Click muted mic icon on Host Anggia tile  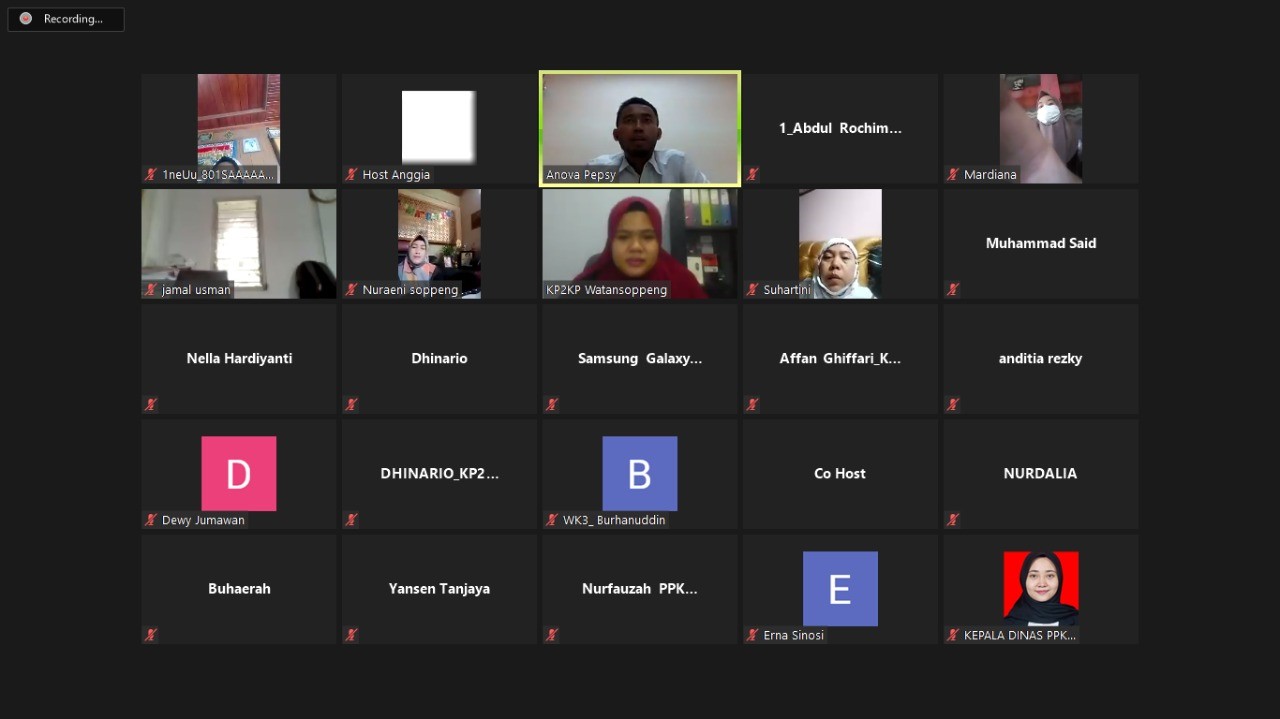point(352,175)
